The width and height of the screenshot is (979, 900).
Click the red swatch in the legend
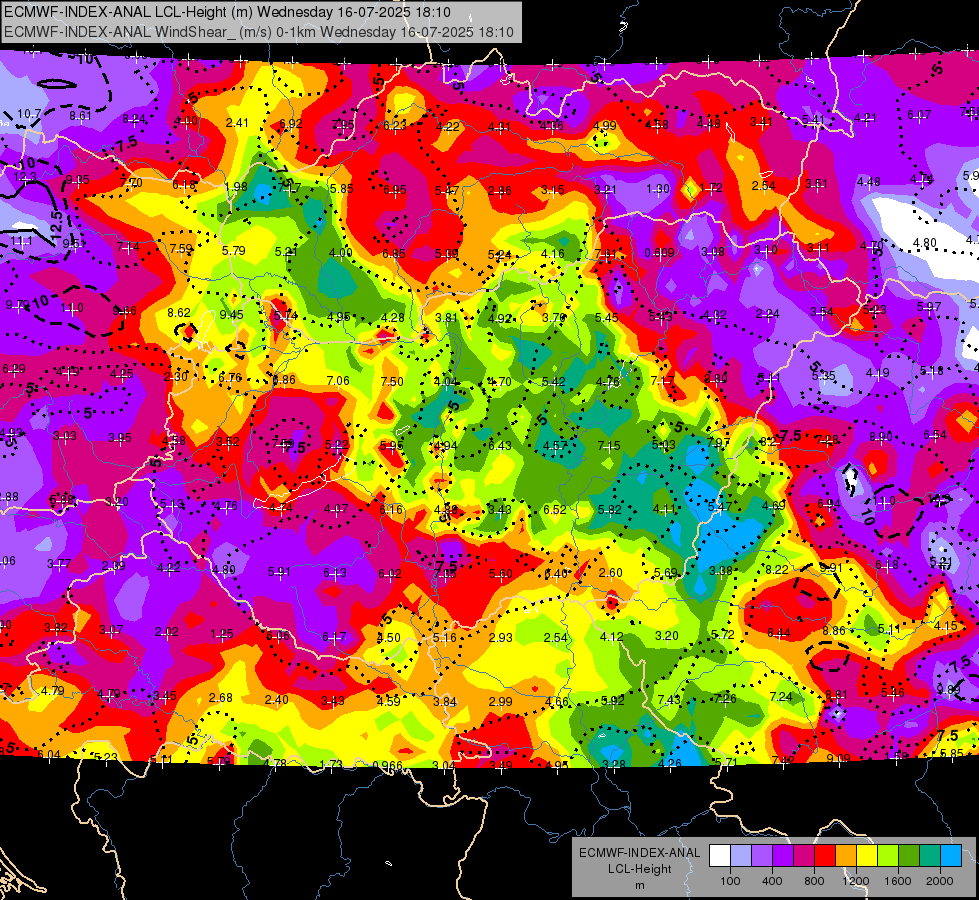point(825,856)
